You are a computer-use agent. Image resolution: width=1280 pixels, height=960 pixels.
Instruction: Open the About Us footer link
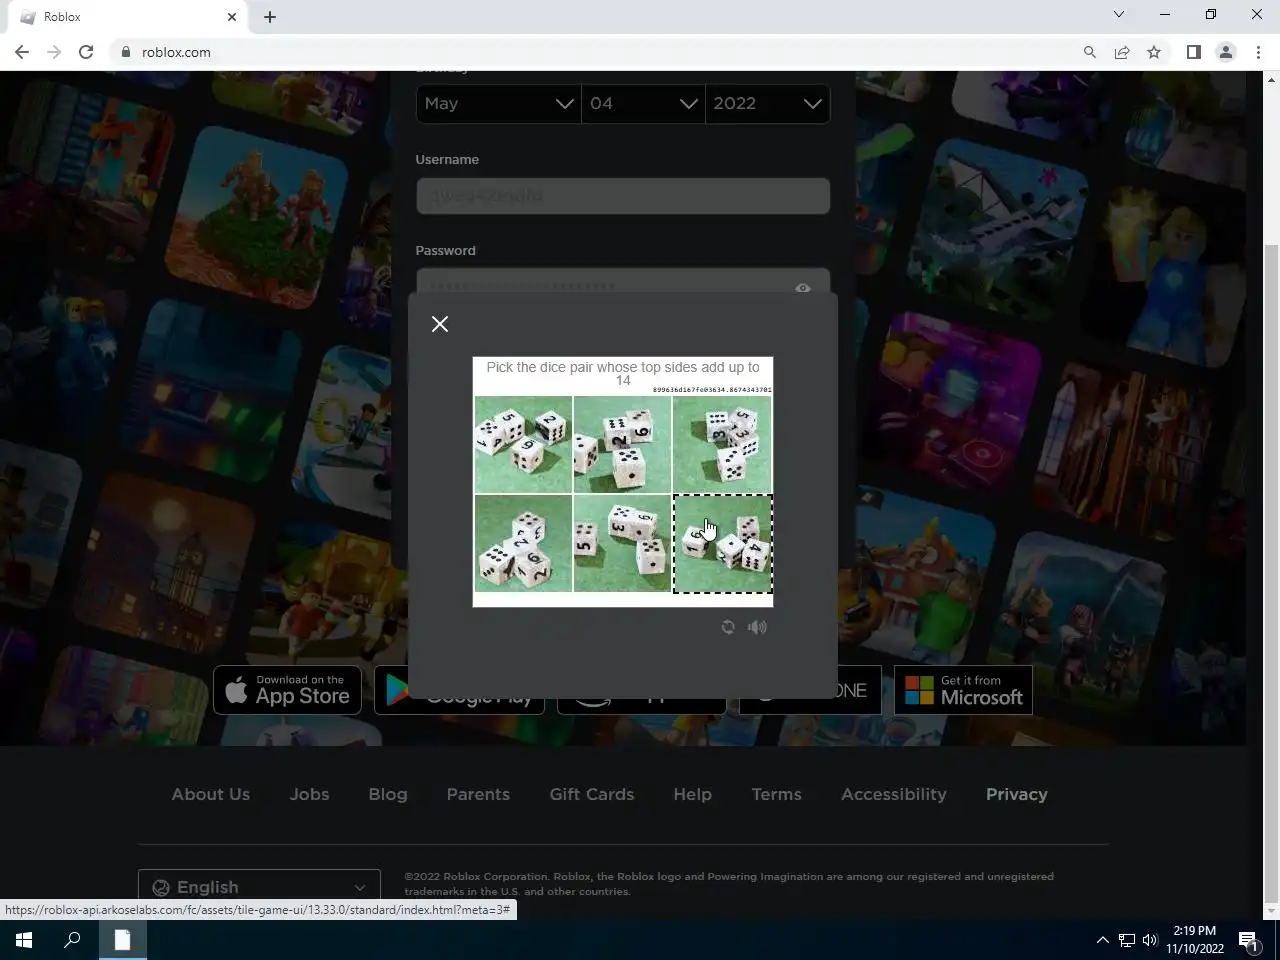(211, 794)
